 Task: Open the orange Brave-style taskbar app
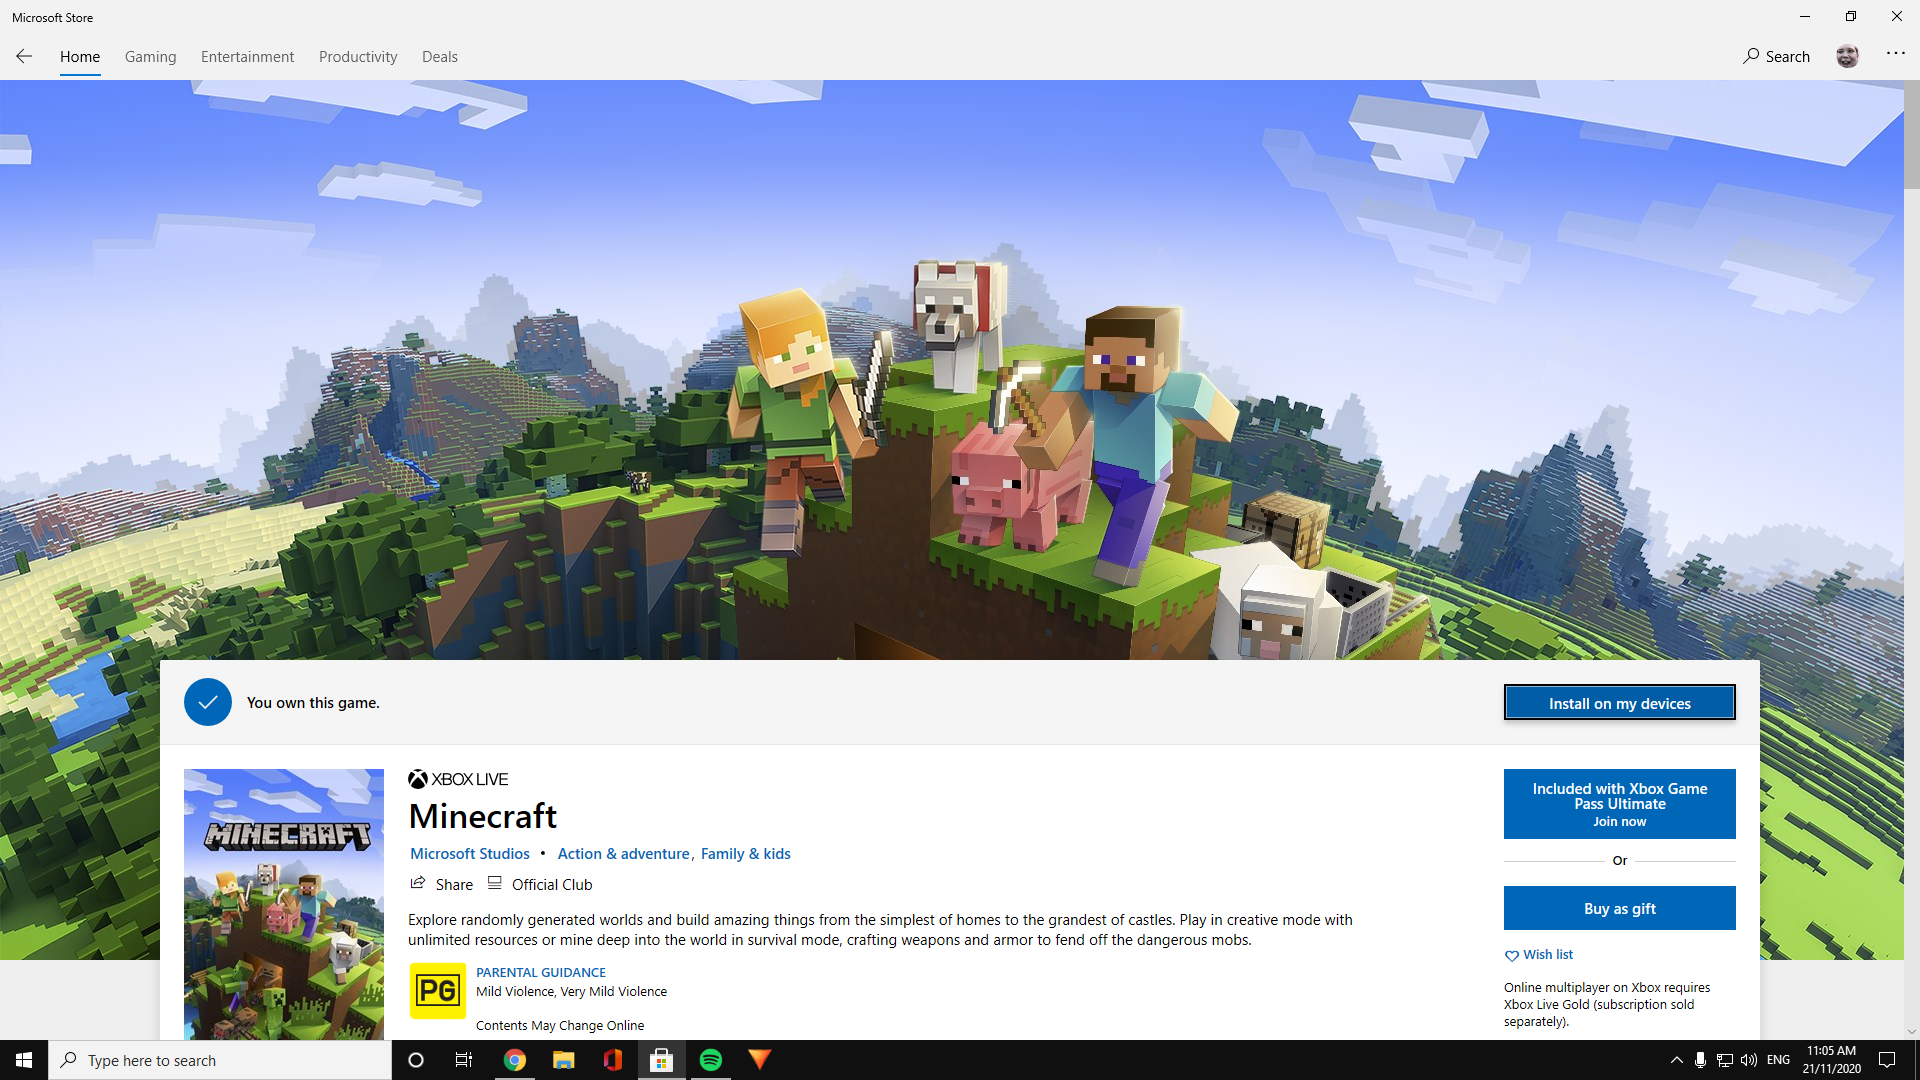click(x=760, y=1060)
